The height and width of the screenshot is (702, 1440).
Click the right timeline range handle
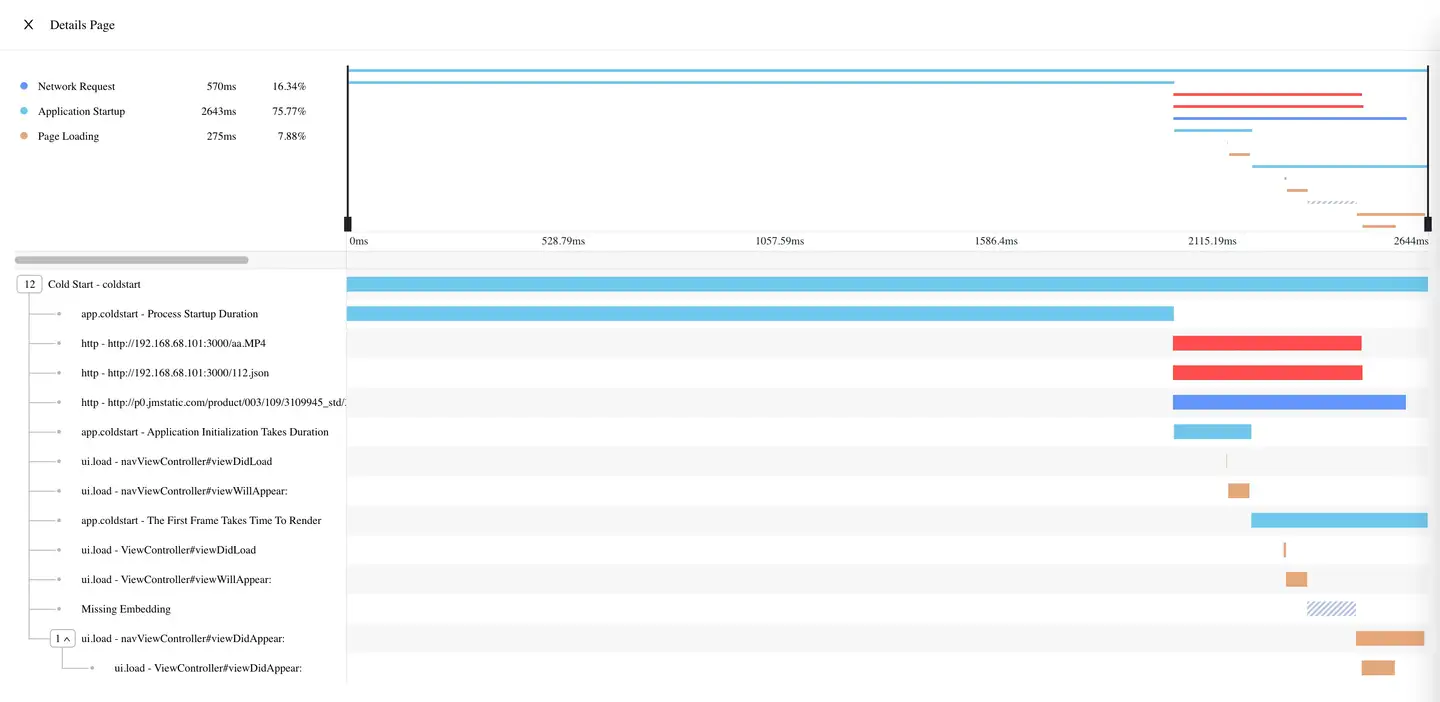[1427, 224]
